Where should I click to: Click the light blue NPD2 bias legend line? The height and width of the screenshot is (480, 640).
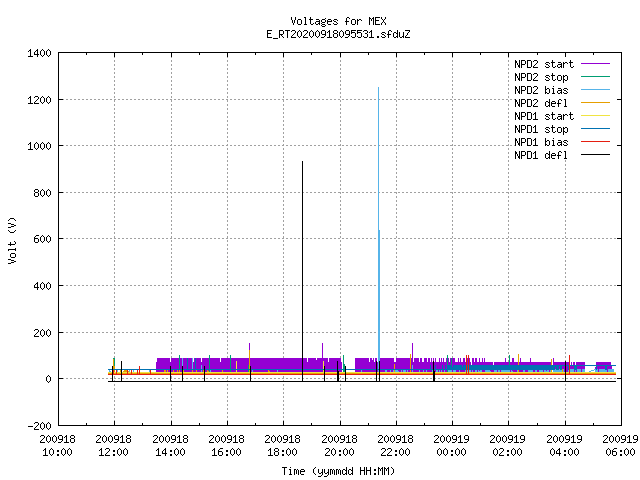point(595,89)
